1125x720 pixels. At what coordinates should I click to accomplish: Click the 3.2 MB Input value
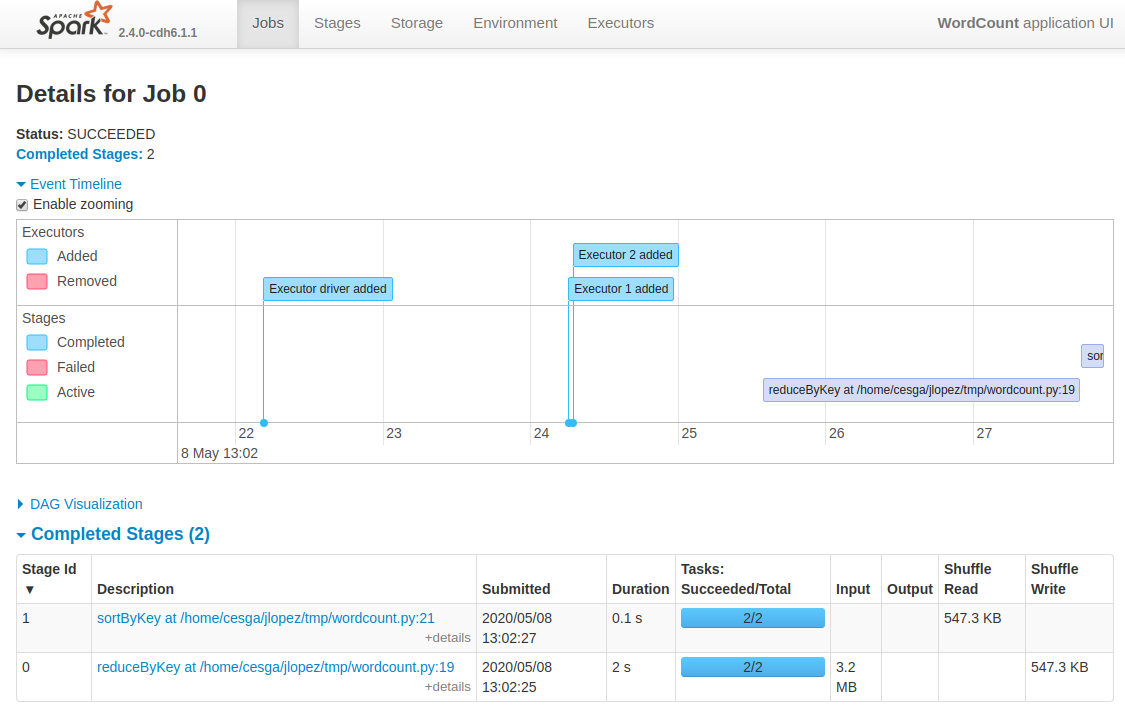847,677
